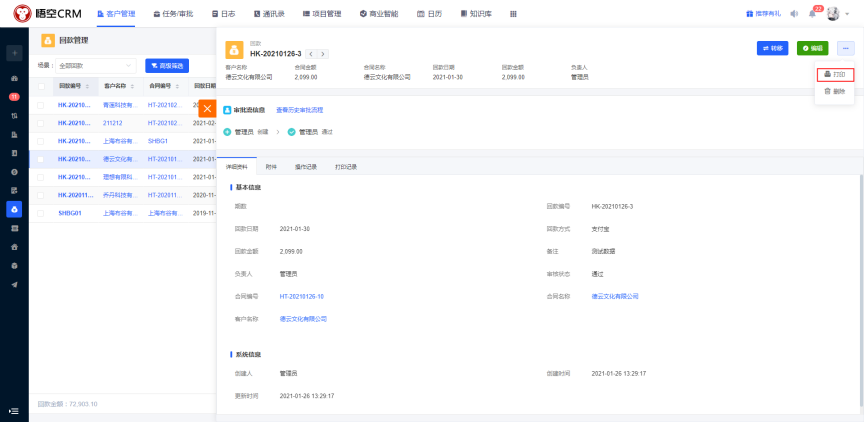864x422 pixels.
Task: Click the speaker announcement icon
Action: (794, 14)
